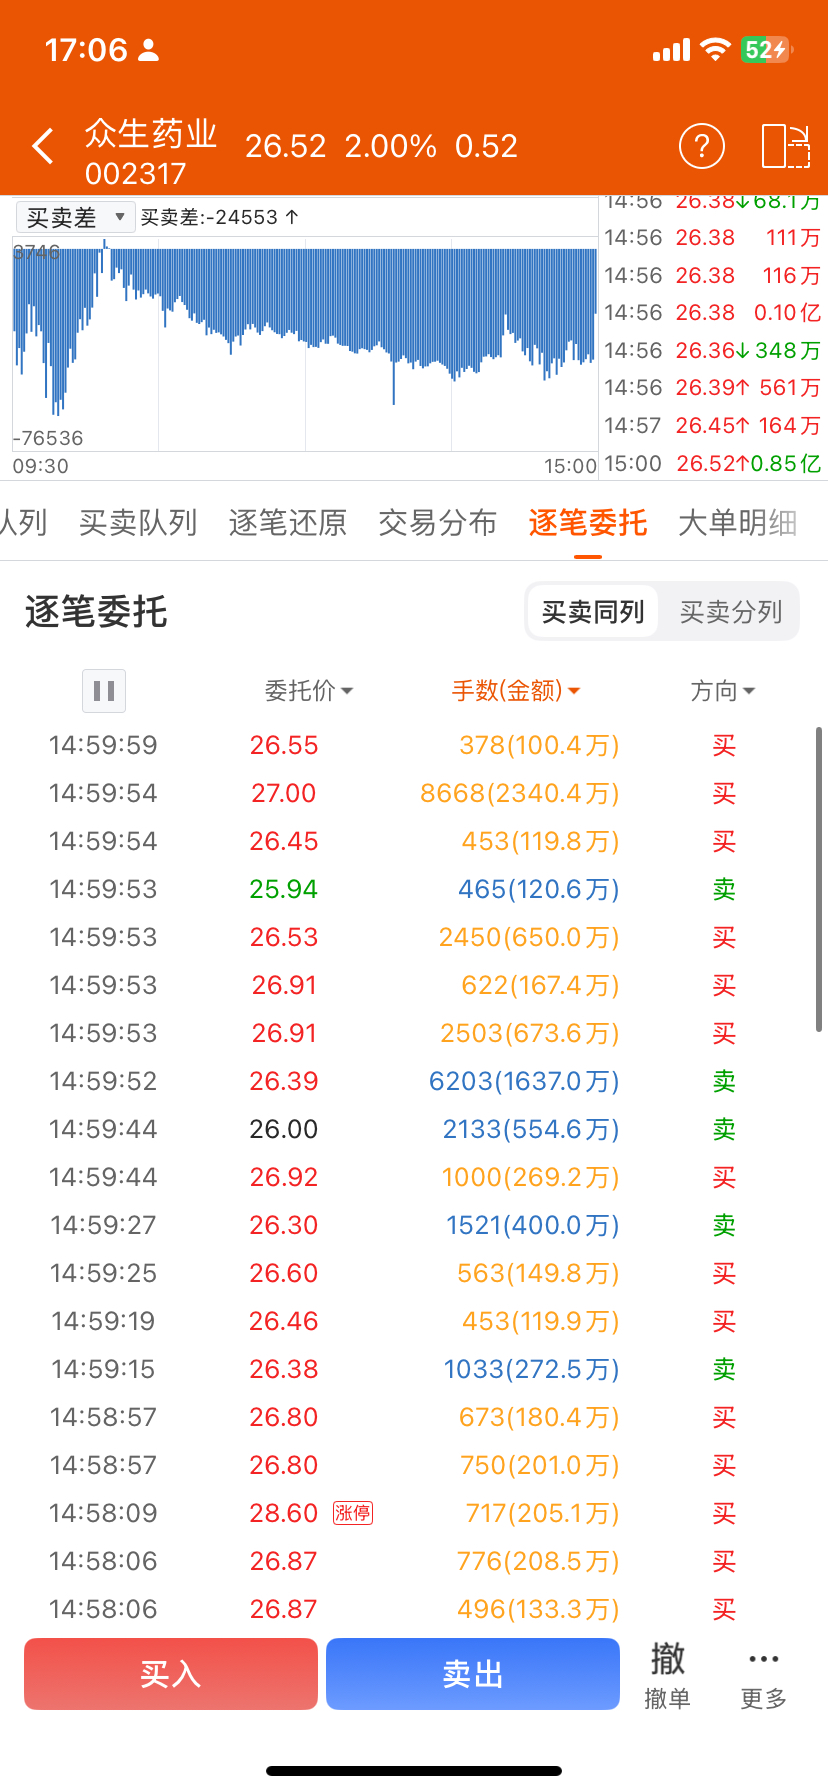Image resolution: width=828 pixels, height=1792 pixels.
Task: Tap the 26.46 order at 14:59:19
Action: click(414, 1321)
